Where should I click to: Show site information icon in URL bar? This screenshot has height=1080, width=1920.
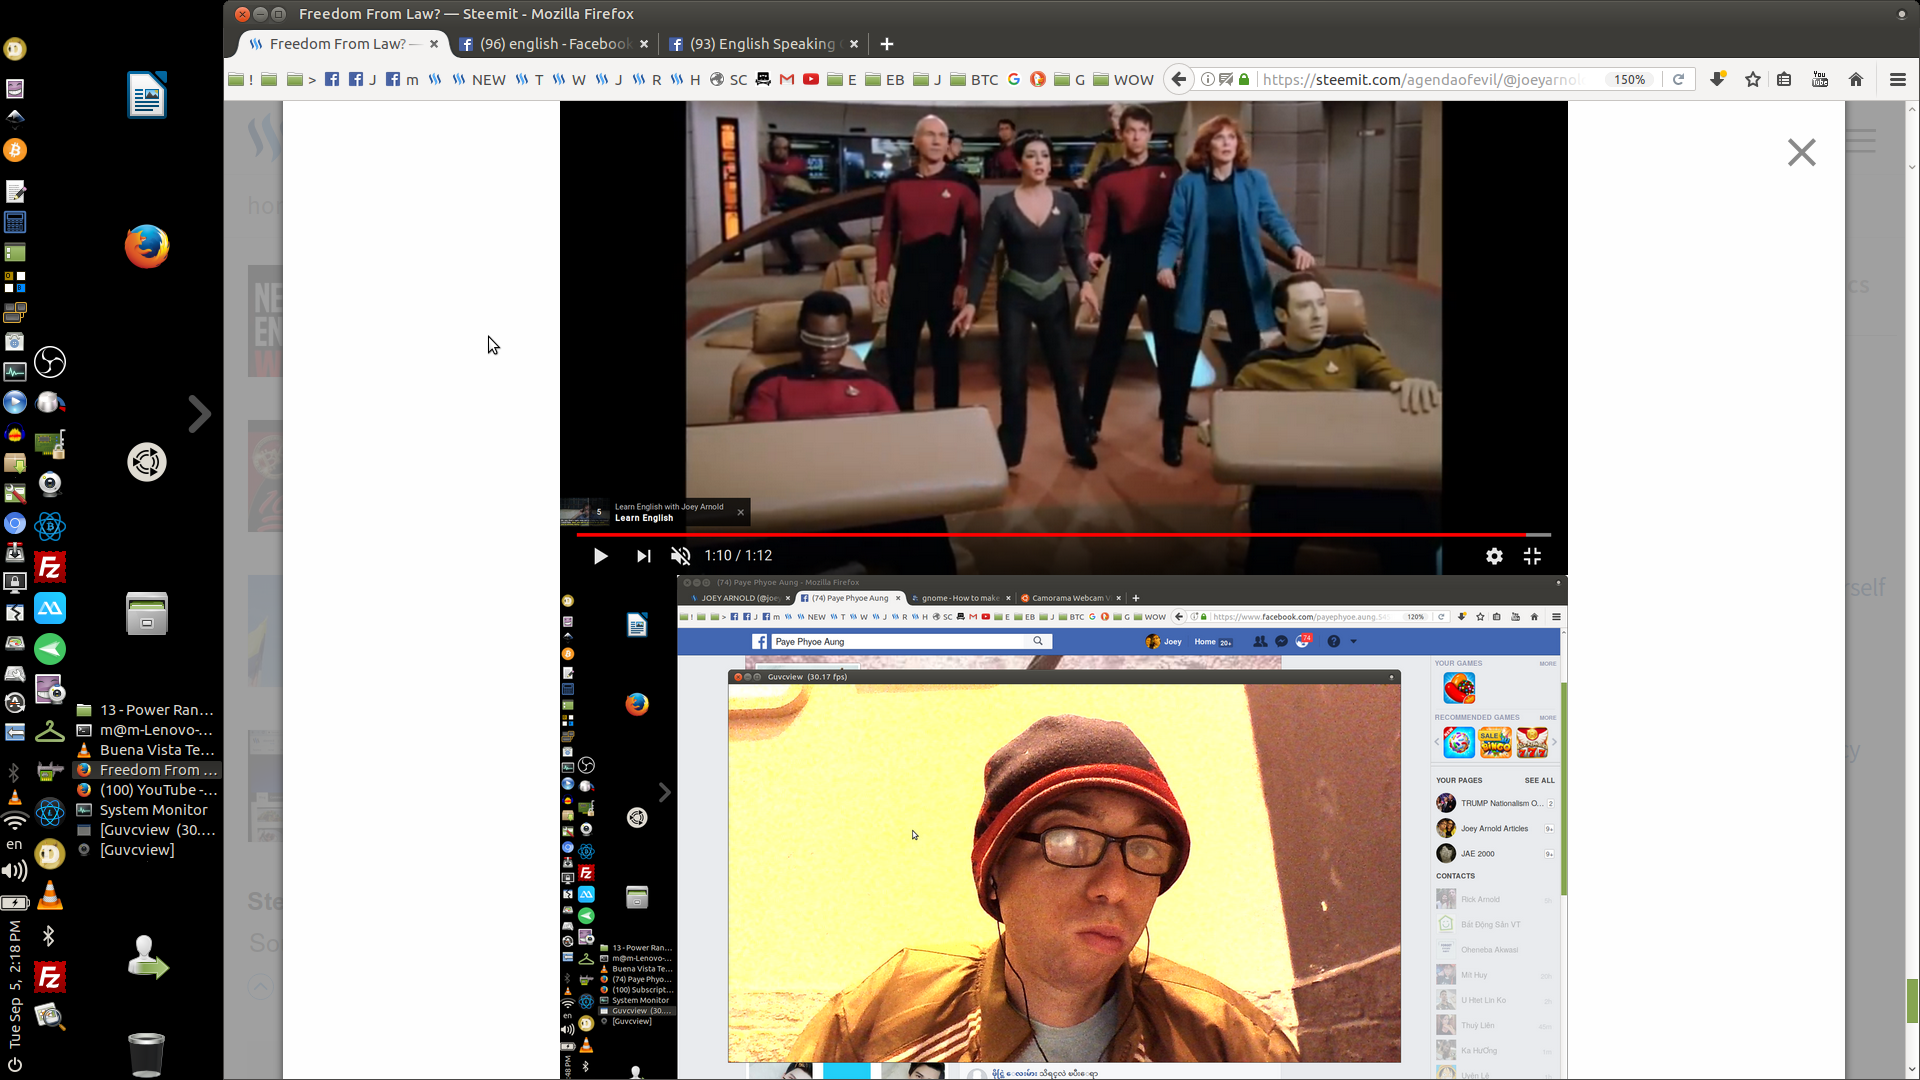1208,79
